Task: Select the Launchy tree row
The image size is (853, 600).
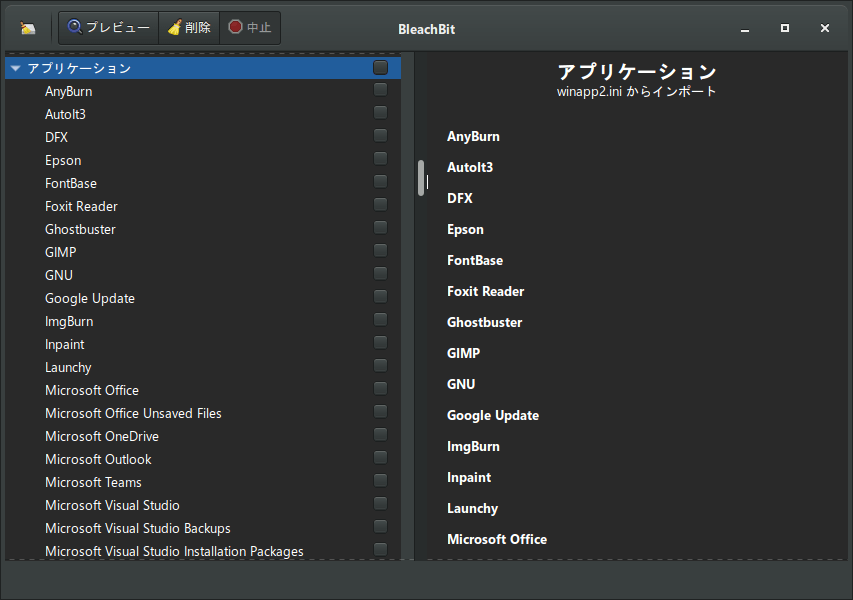Action: pos(203,367)
